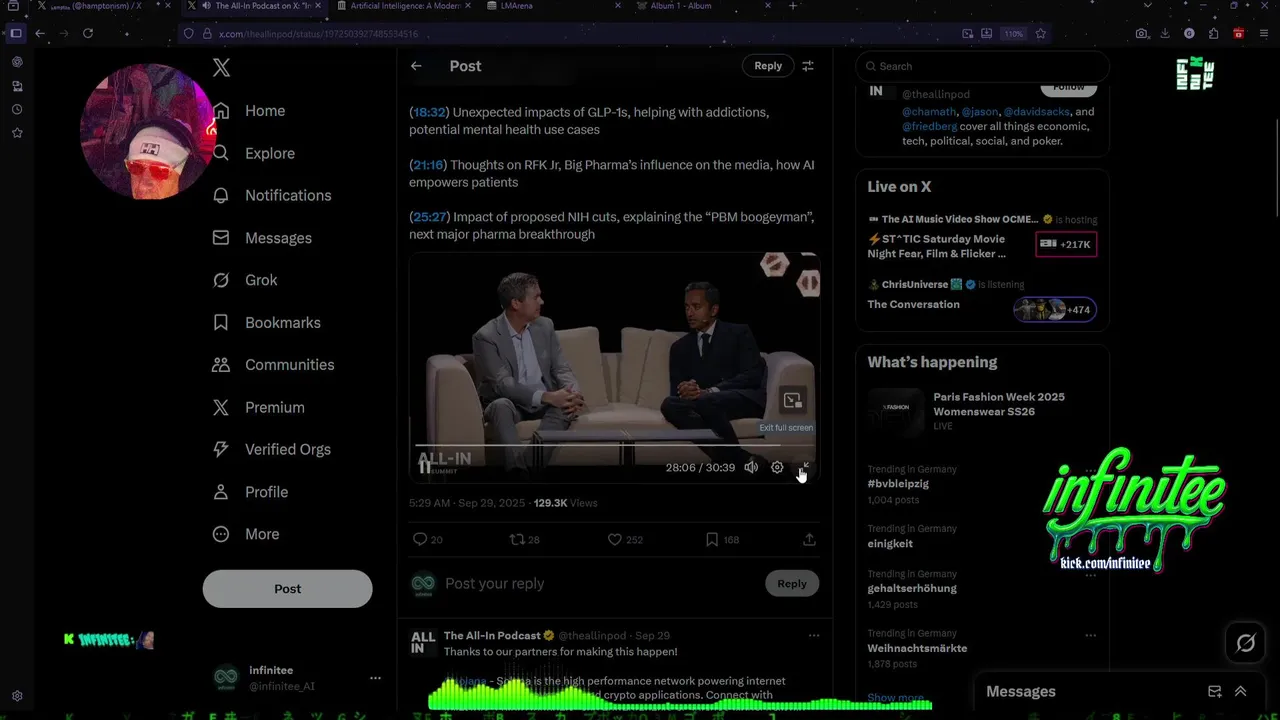Screen dimensions: 1280x720
Task: Open post view options sliders icon
Action: [808, 66]
